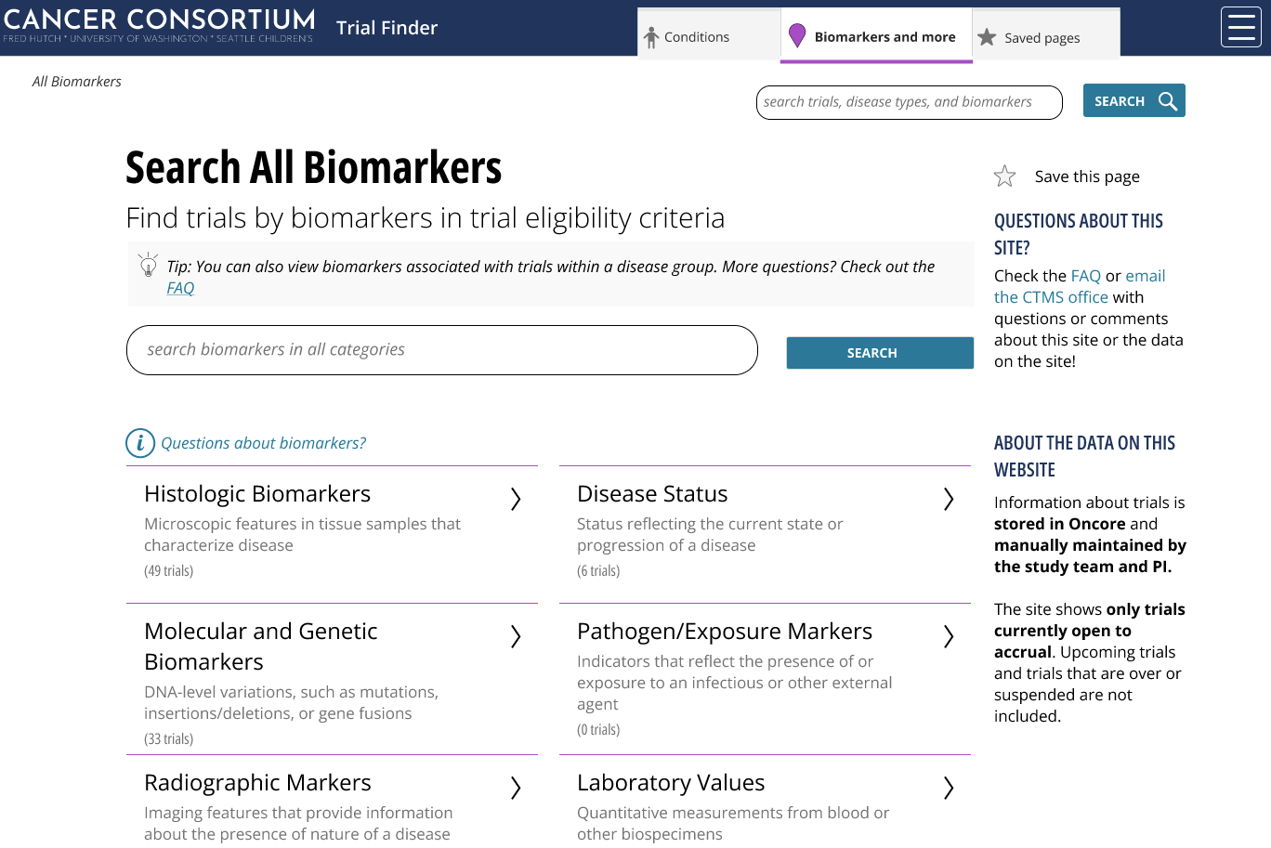The height and width of the screenshot is (848, 1271).
Task: Open the FAQ link in the tip box
Action: (x=180, y=288)
